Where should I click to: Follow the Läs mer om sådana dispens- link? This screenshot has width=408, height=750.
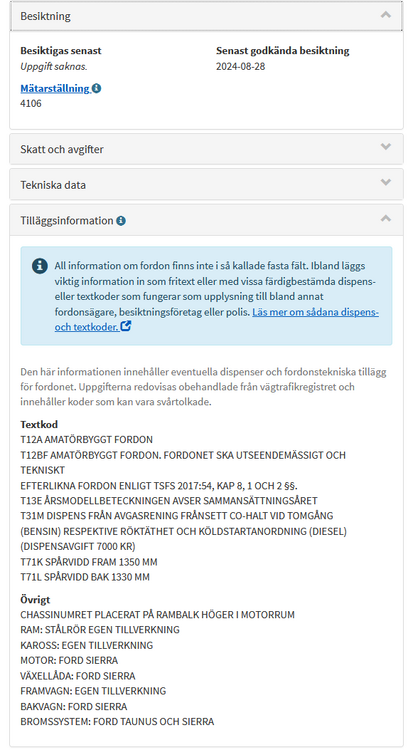[316, 312]
